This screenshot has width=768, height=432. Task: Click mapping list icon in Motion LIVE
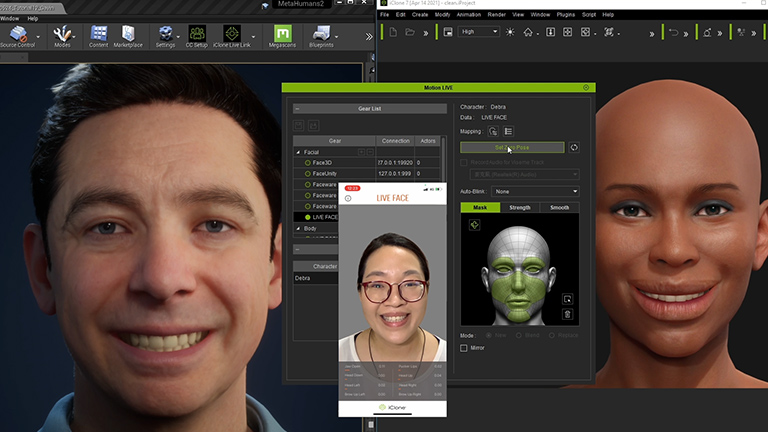click(x=508, y=131)
